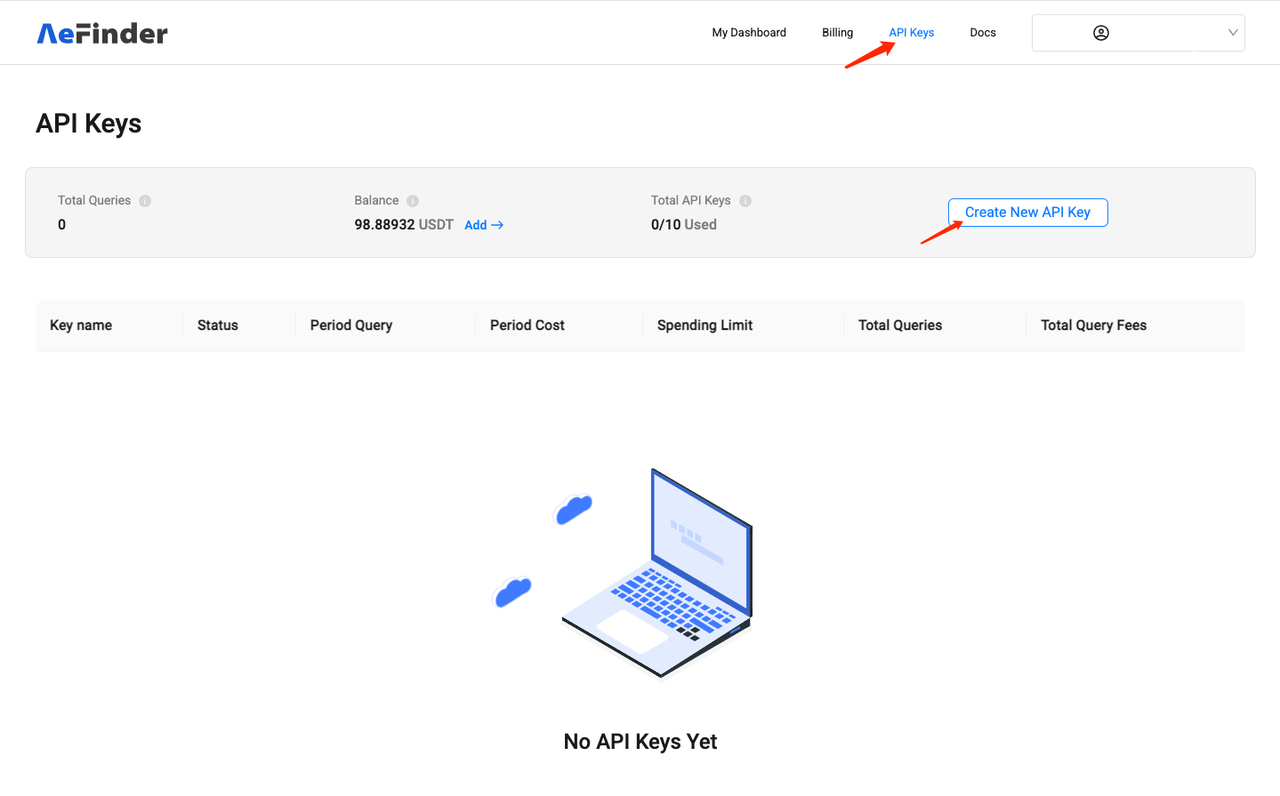Click the Total Query Fees column header
Screen dimensions: 1280x796
tap(1093, 325)
